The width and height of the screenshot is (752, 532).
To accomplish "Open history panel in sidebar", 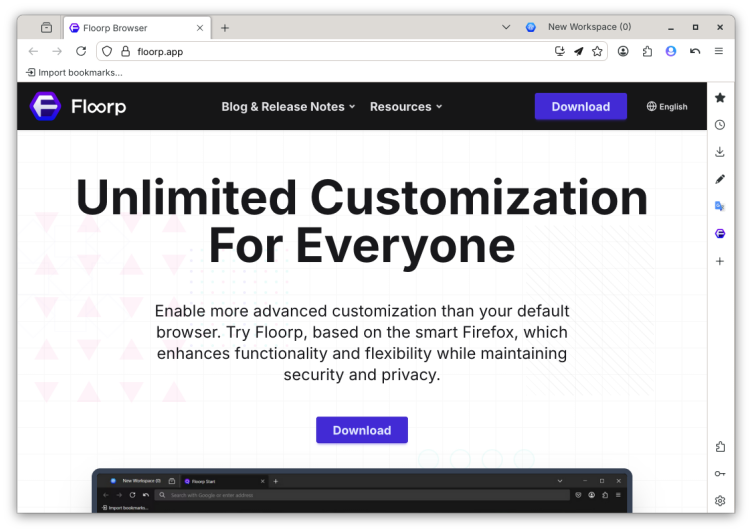I will [720, 125].
